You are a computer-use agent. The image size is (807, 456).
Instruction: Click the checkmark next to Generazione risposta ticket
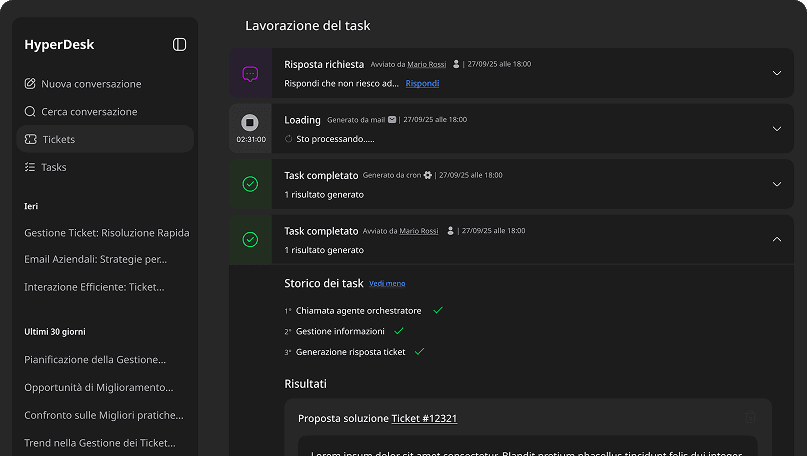point(419,352)
